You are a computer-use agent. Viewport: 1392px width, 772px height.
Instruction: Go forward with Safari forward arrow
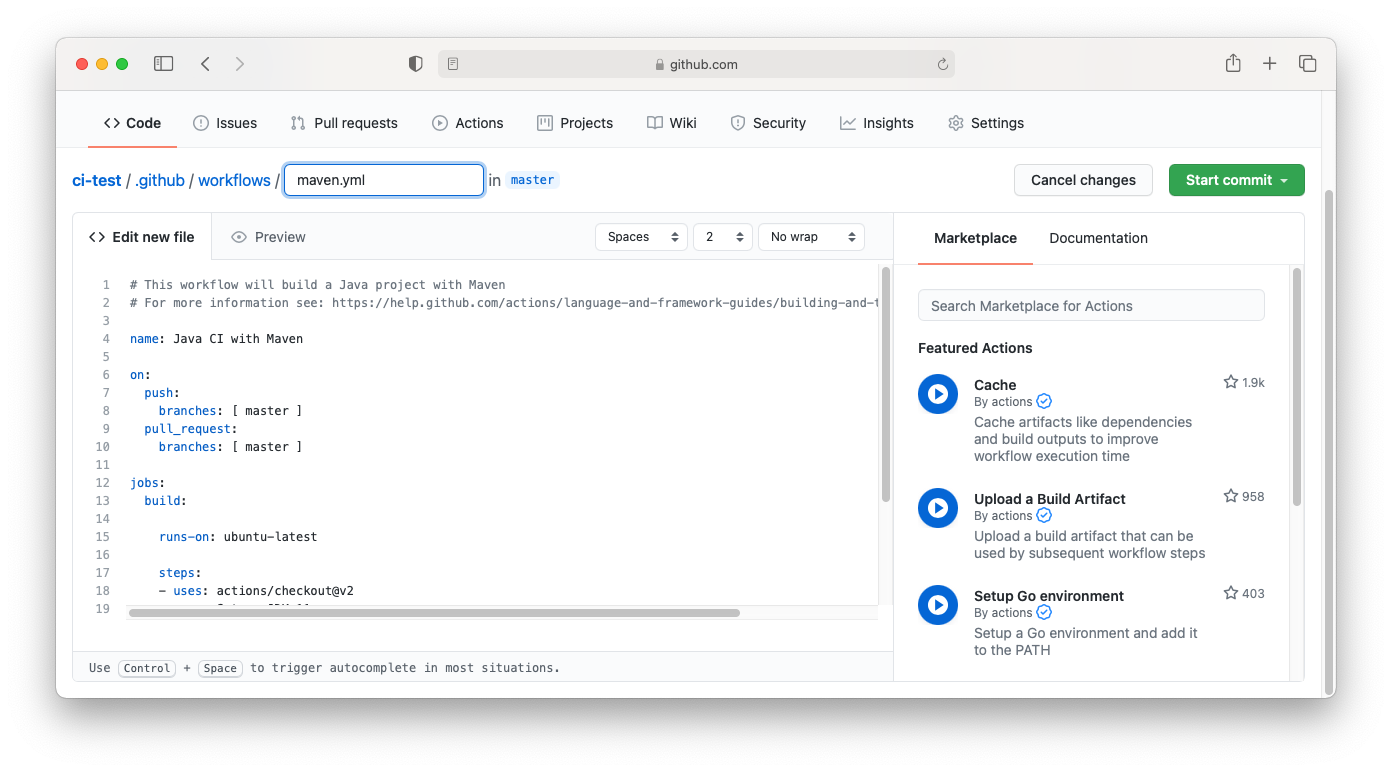tap(239, 64)
